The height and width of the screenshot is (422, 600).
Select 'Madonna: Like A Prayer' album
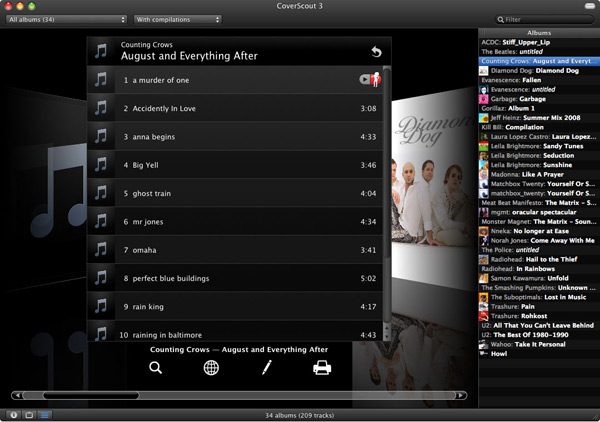tap(539, 174)
